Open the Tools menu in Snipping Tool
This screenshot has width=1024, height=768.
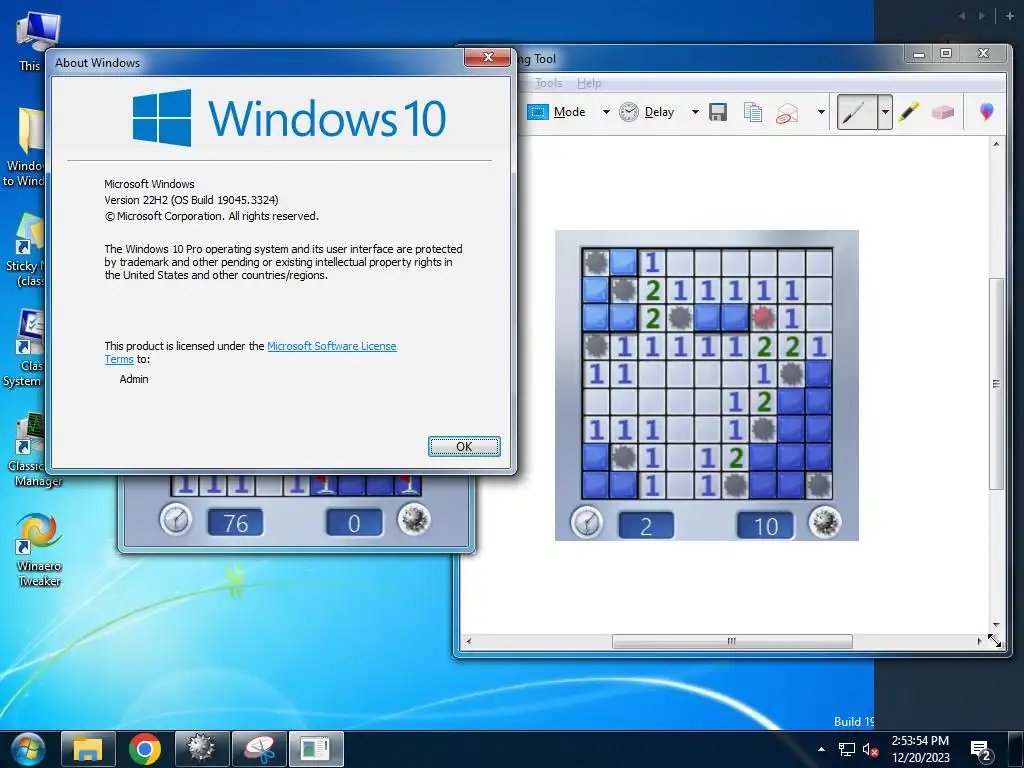point(549,83)
